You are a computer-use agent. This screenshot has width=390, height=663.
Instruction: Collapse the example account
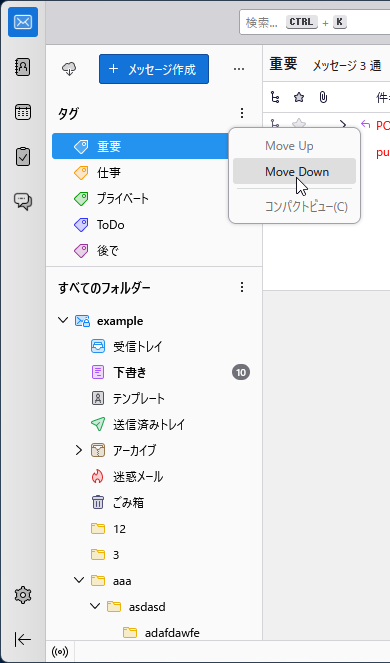point(63,321)
